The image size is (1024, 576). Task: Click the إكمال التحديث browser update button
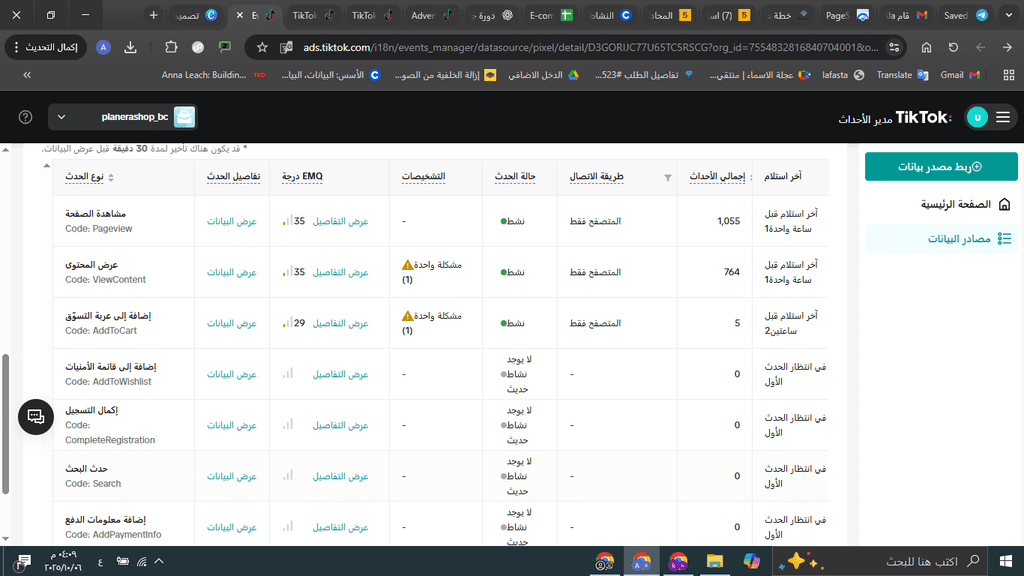(x=46, y=47)
